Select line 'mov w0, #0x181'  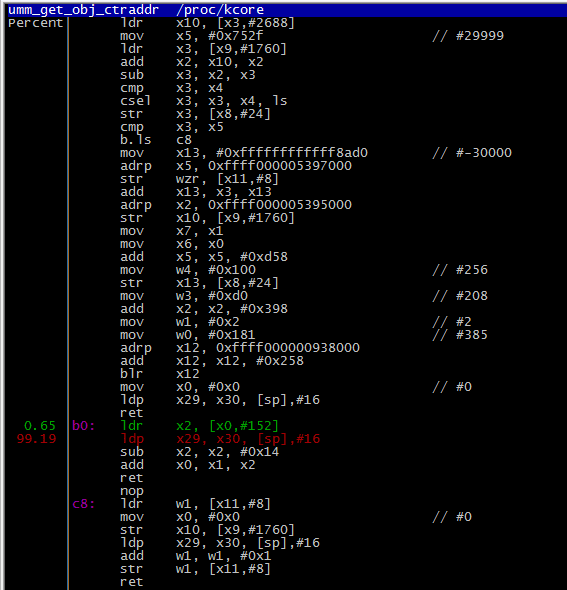[187, 335]
